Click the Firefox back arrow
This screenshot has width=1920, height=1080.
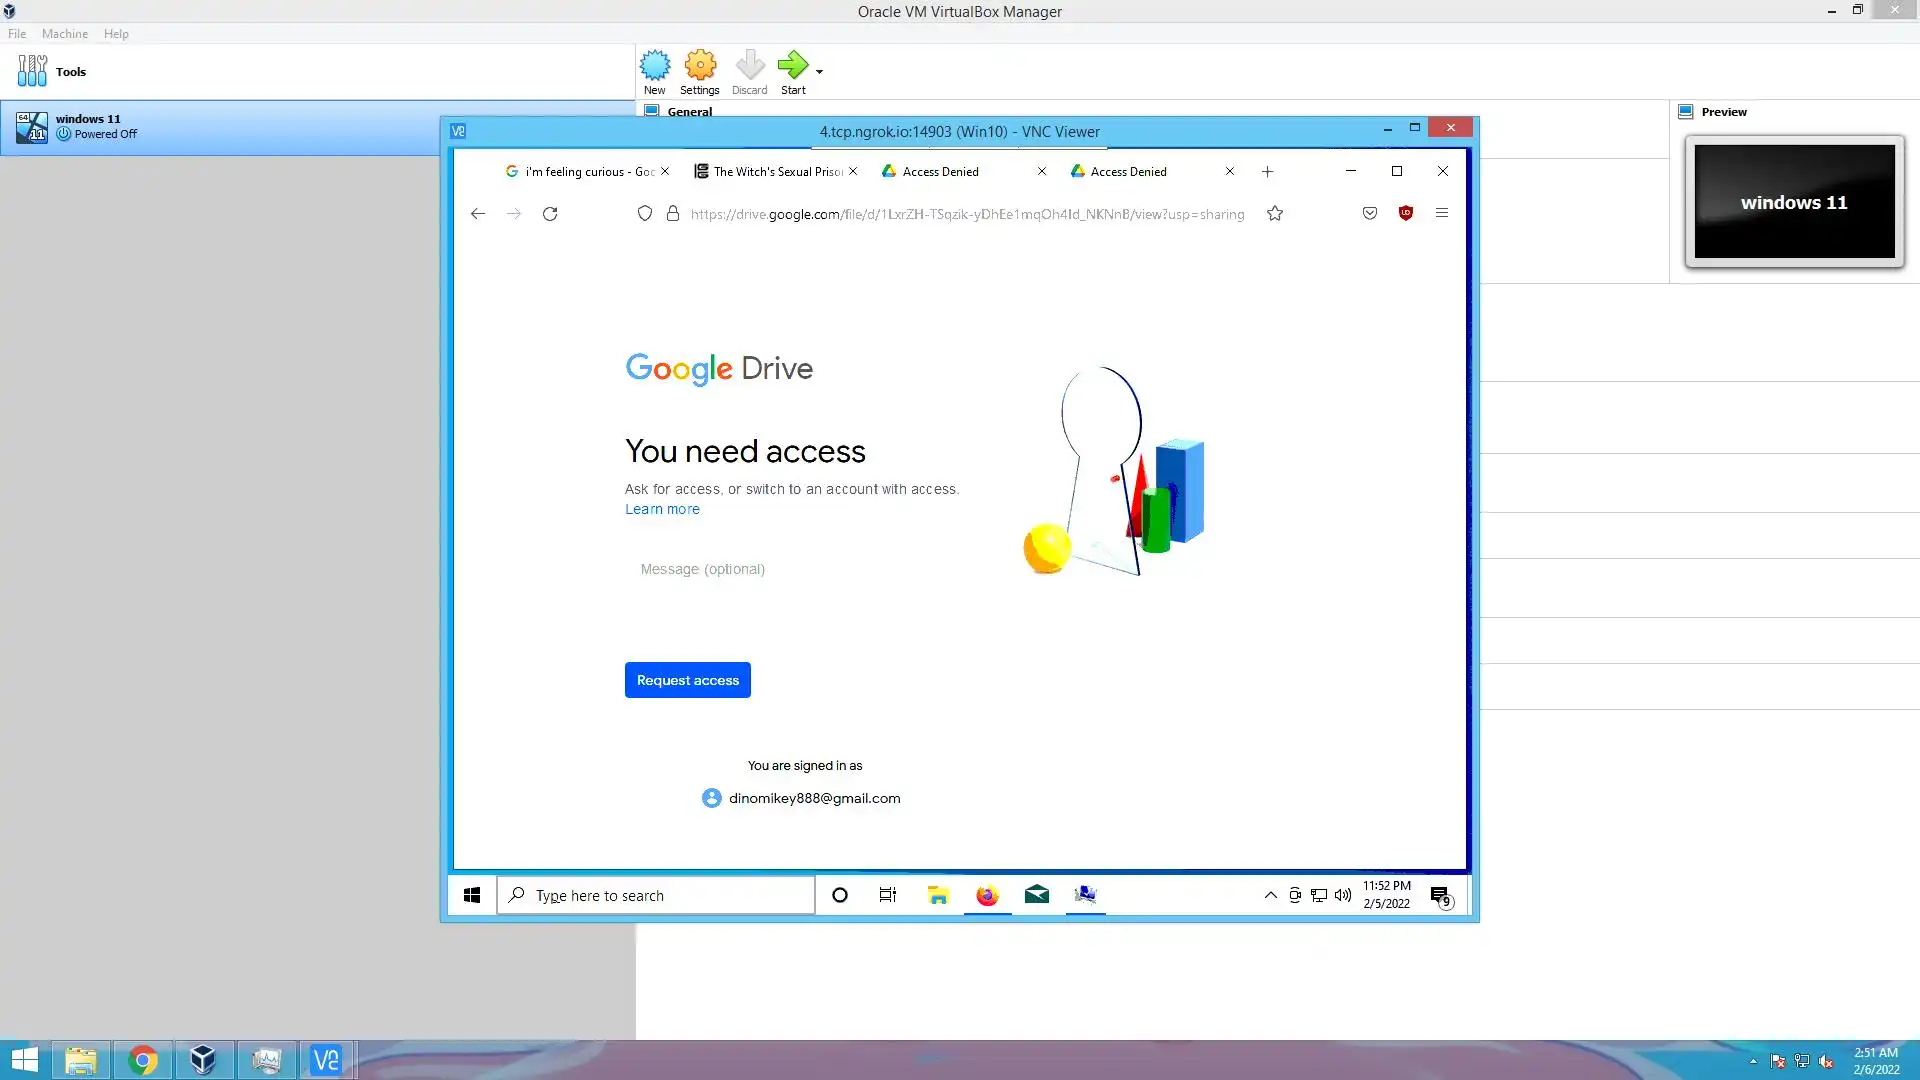pyautogui.click(x=478, y=214)
